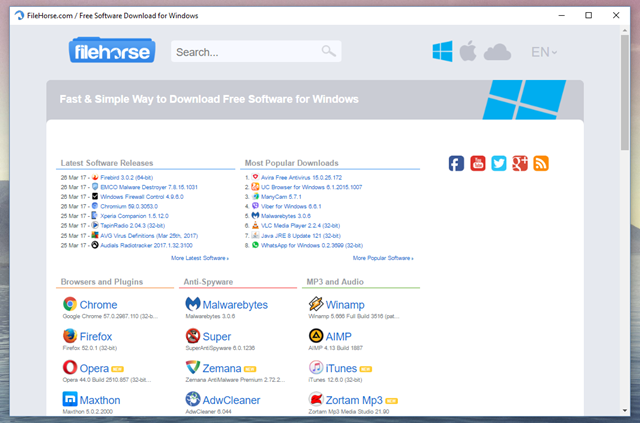Open Malwarebytes 3.0.6 popular link
This screenshot has height=423, width=640.
click(286, 216)
